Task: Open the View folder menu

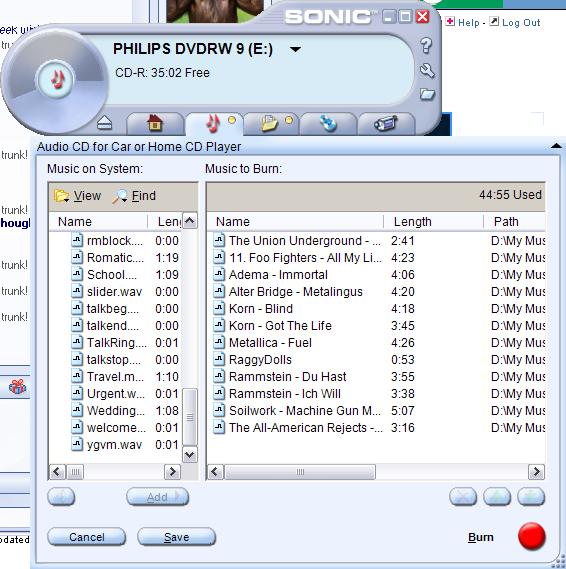Action: pyautogui.click(x=78, y=196)
